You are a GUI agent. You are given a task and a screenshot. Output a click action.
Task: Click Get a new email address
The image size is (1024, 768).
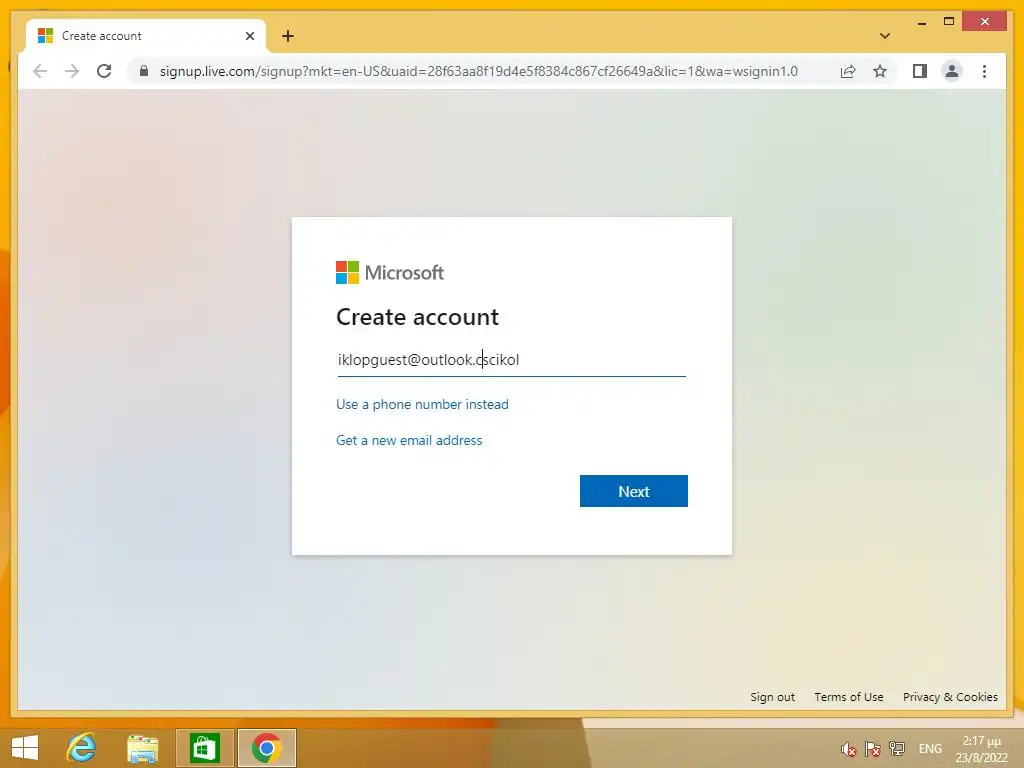[x=409, y=440]
